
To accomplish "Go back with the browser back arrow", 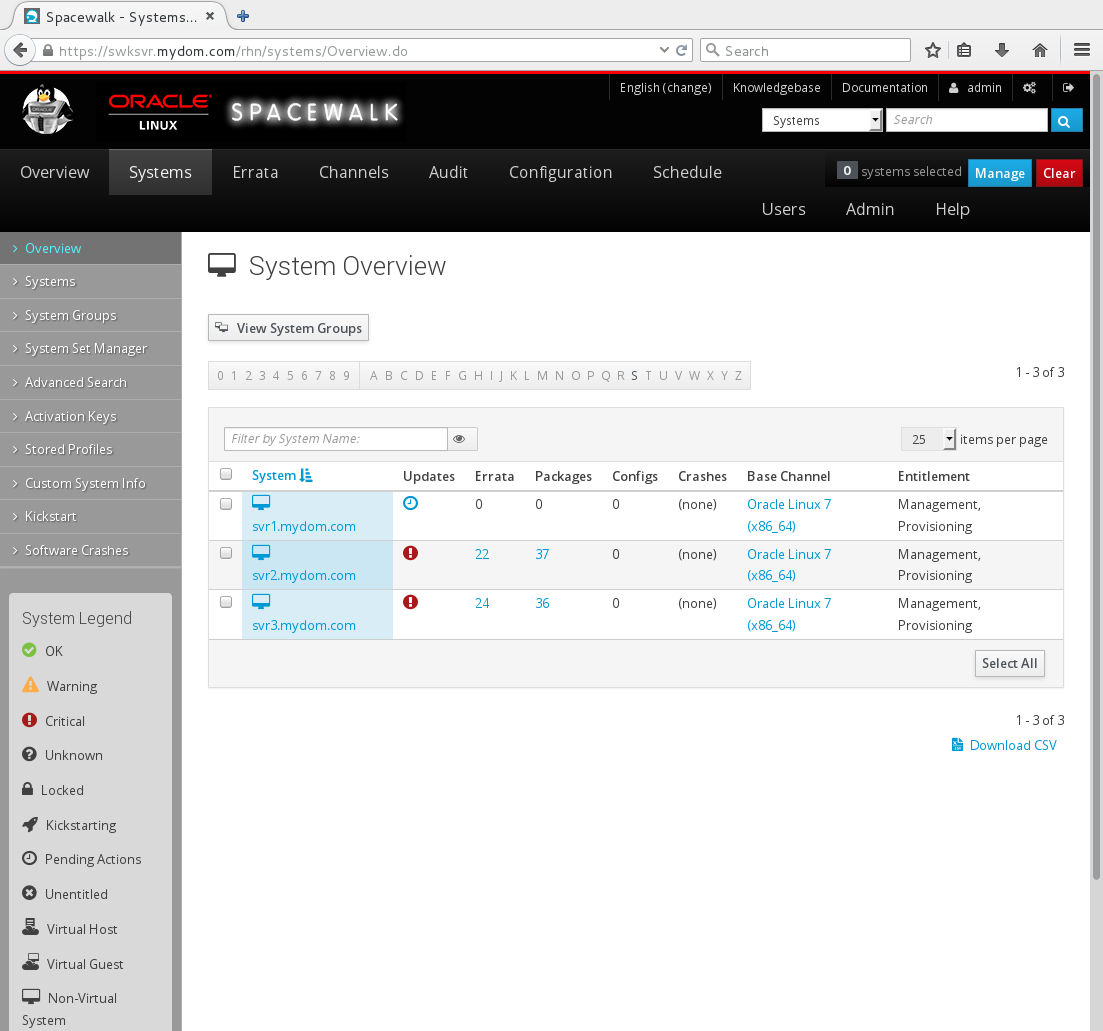I will tap(20, 51).
